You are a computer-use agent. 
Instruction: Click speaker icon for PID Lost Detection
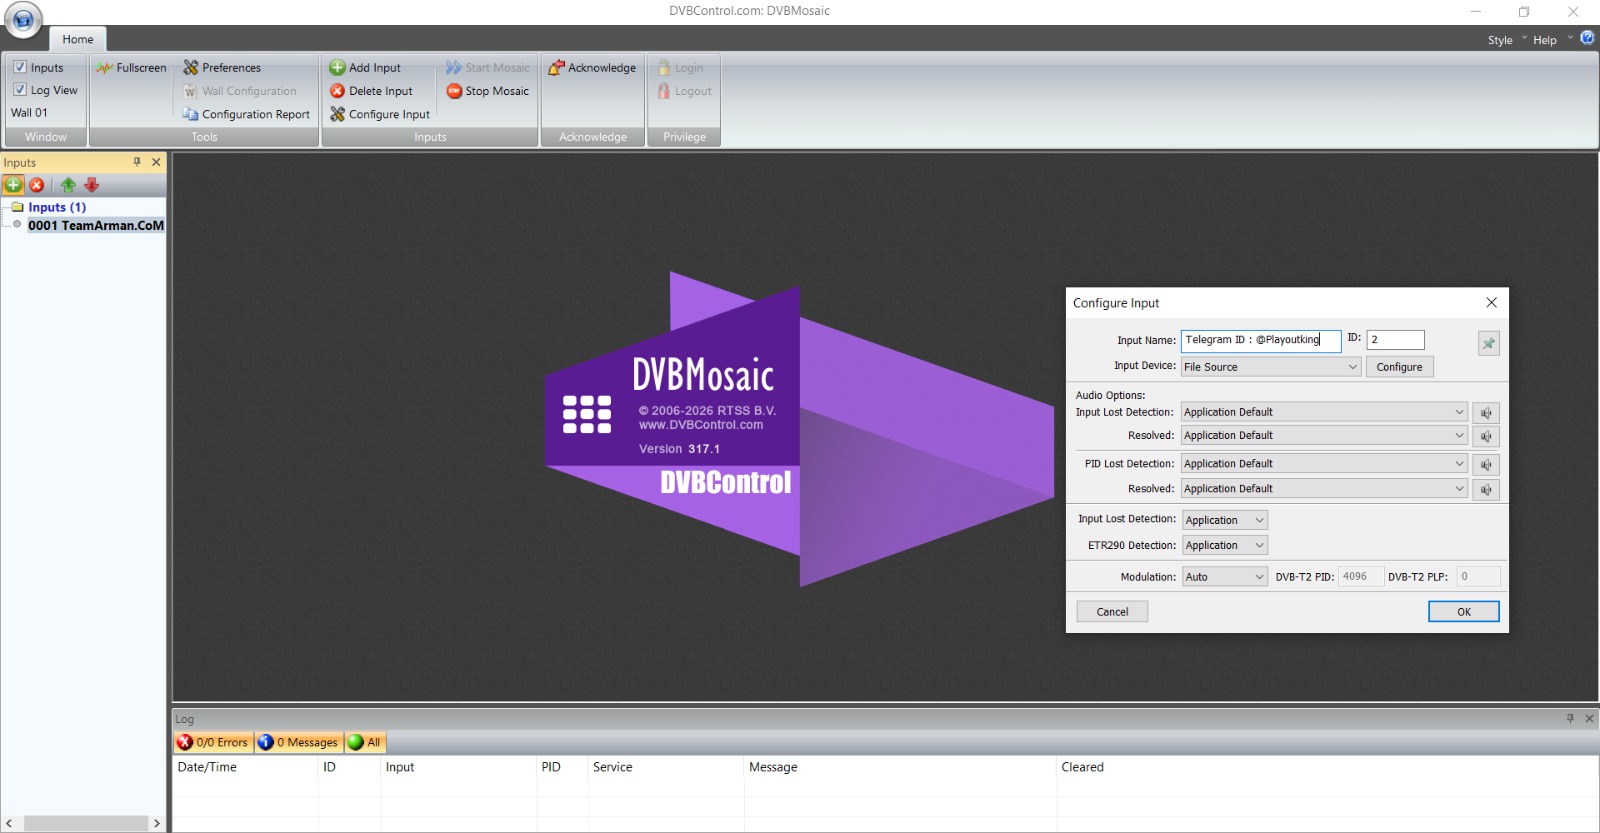[1486, 464]
